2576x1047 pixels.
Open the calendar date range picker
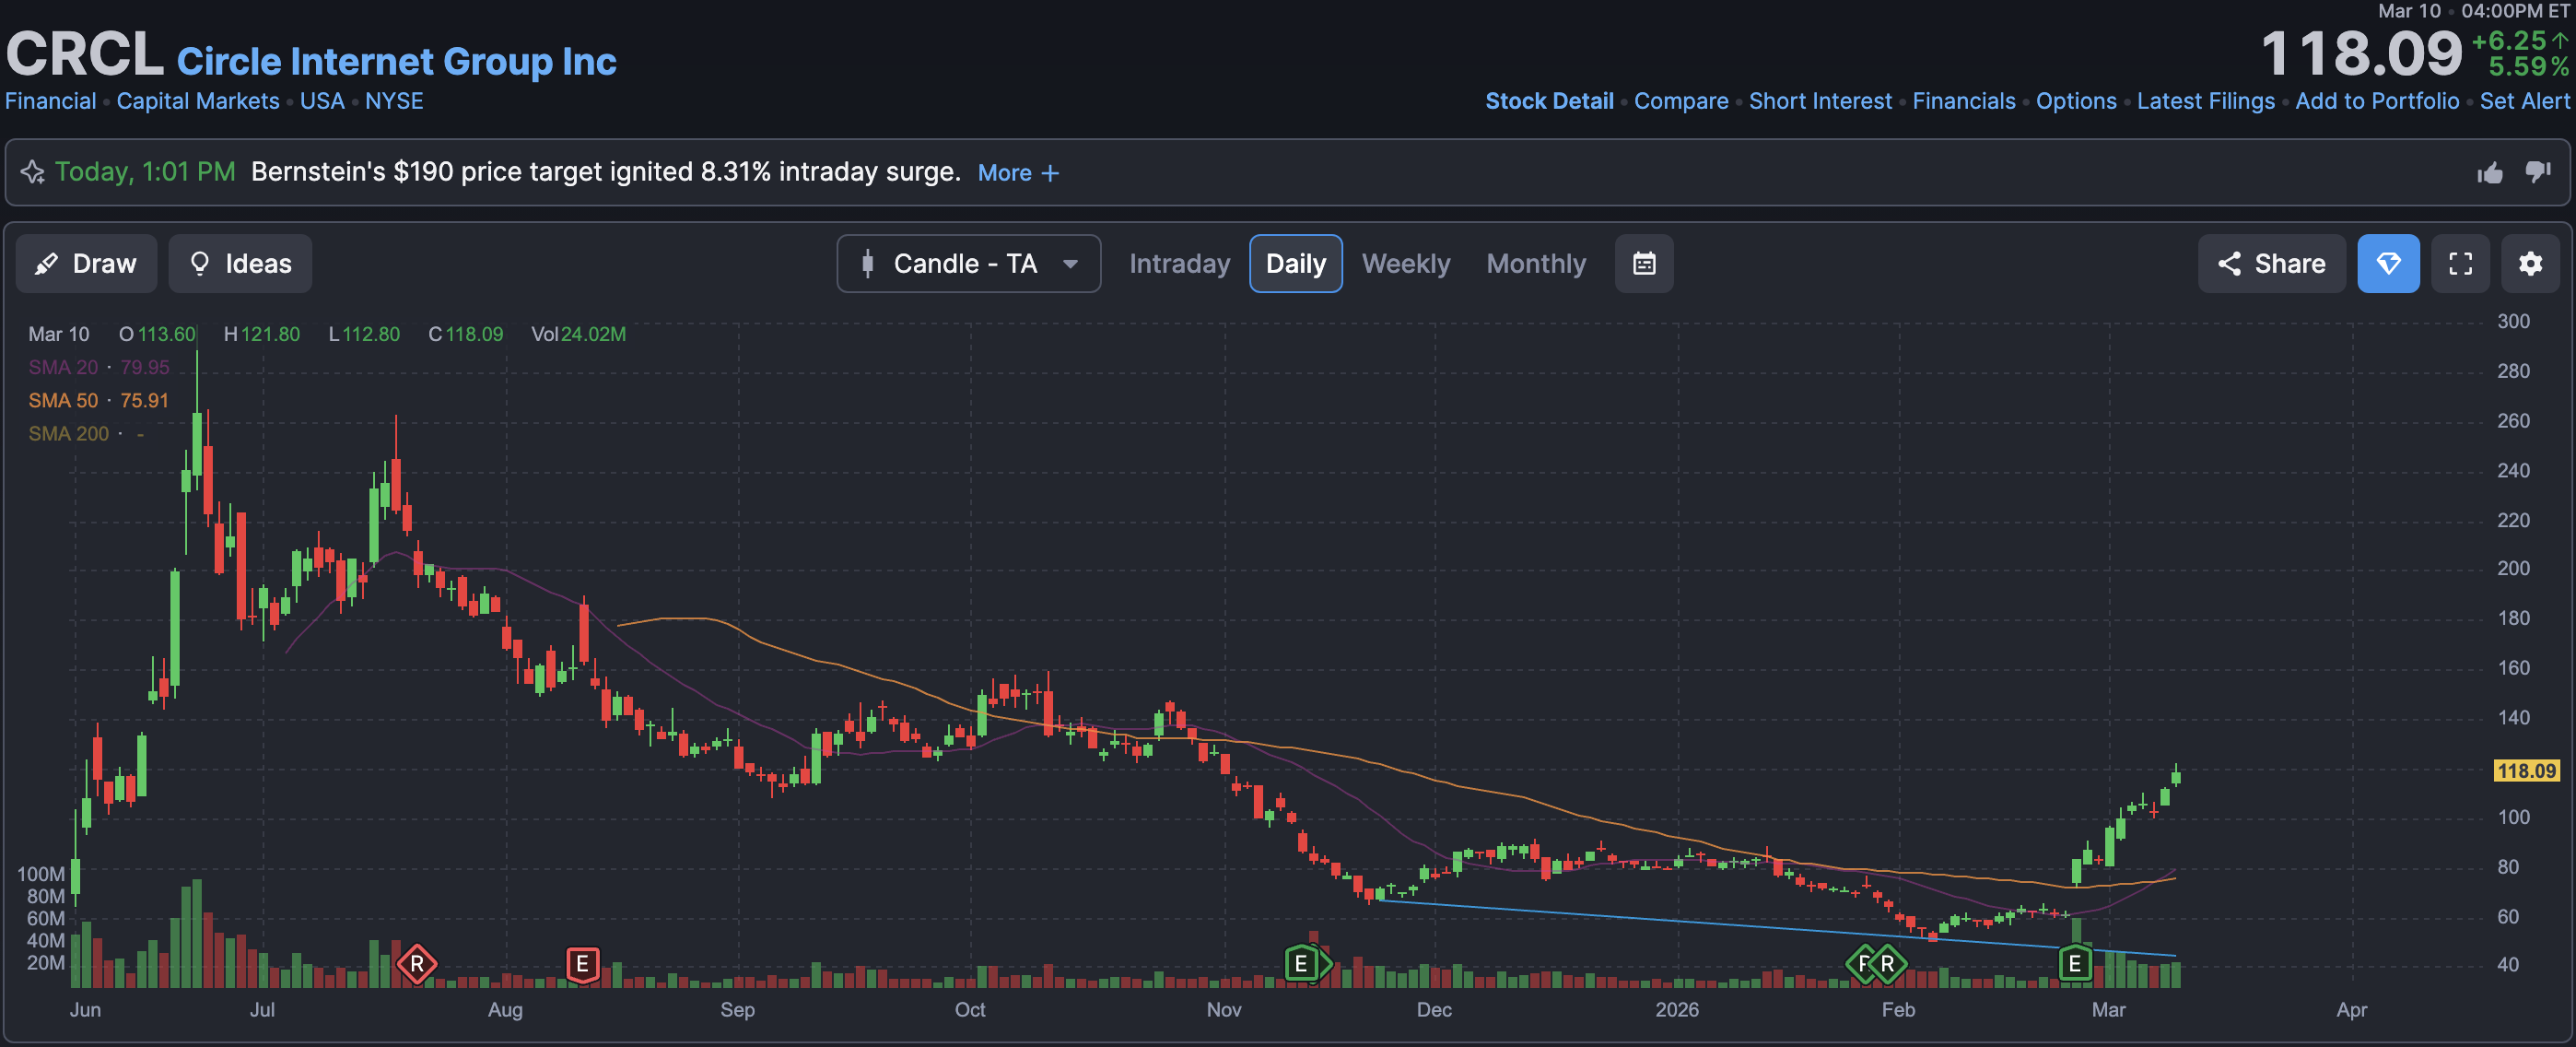(1643, 264)
